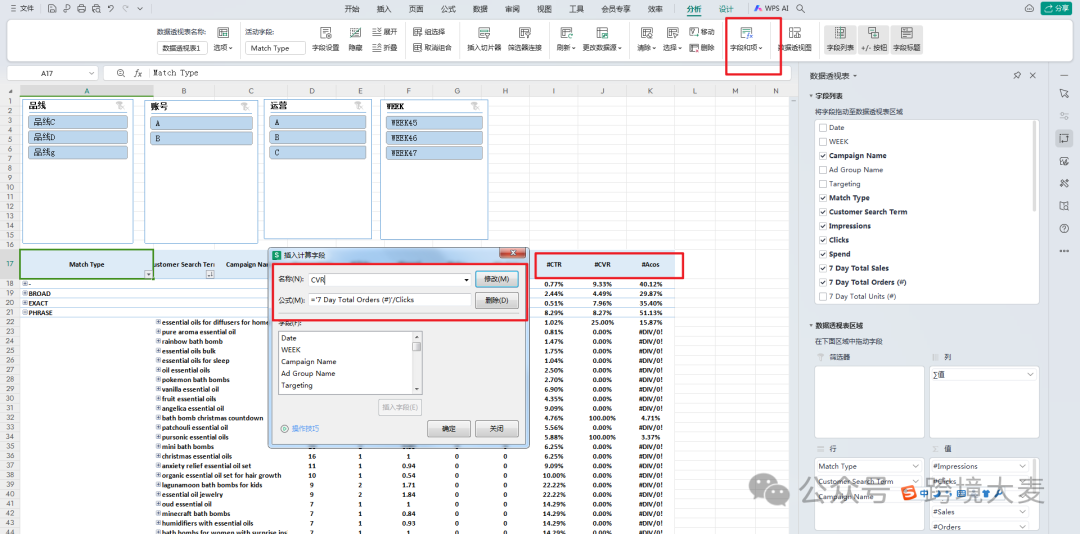Uncheck the Spend field checkbox
The height and width of the screenshot is (534, 1080).
pos(822,254)
